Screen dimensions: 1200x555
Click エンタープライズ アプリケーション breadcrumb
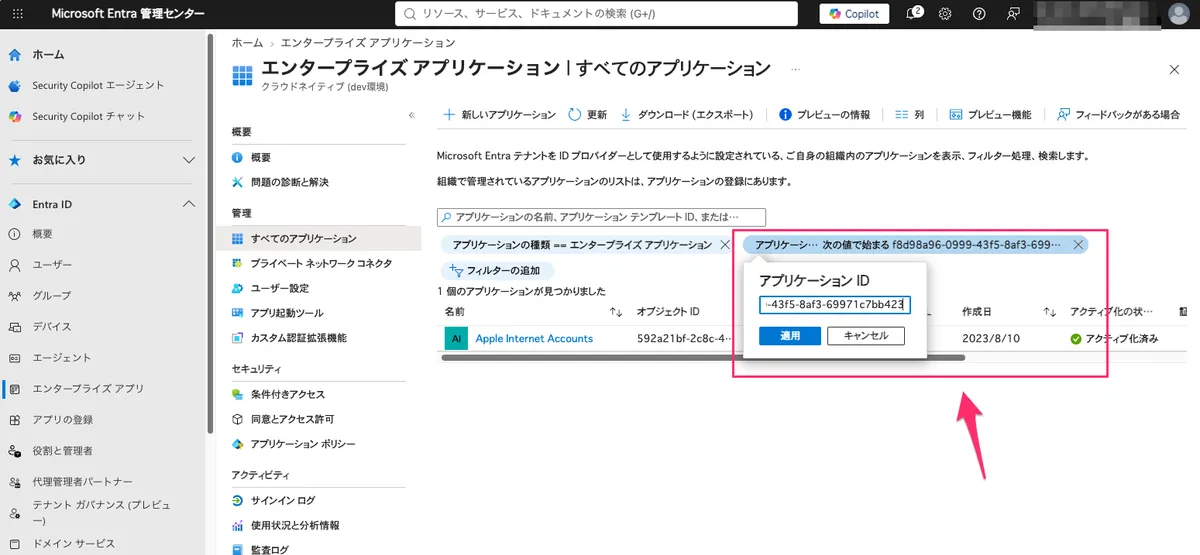pyautogui.click(x=368, y=43)
